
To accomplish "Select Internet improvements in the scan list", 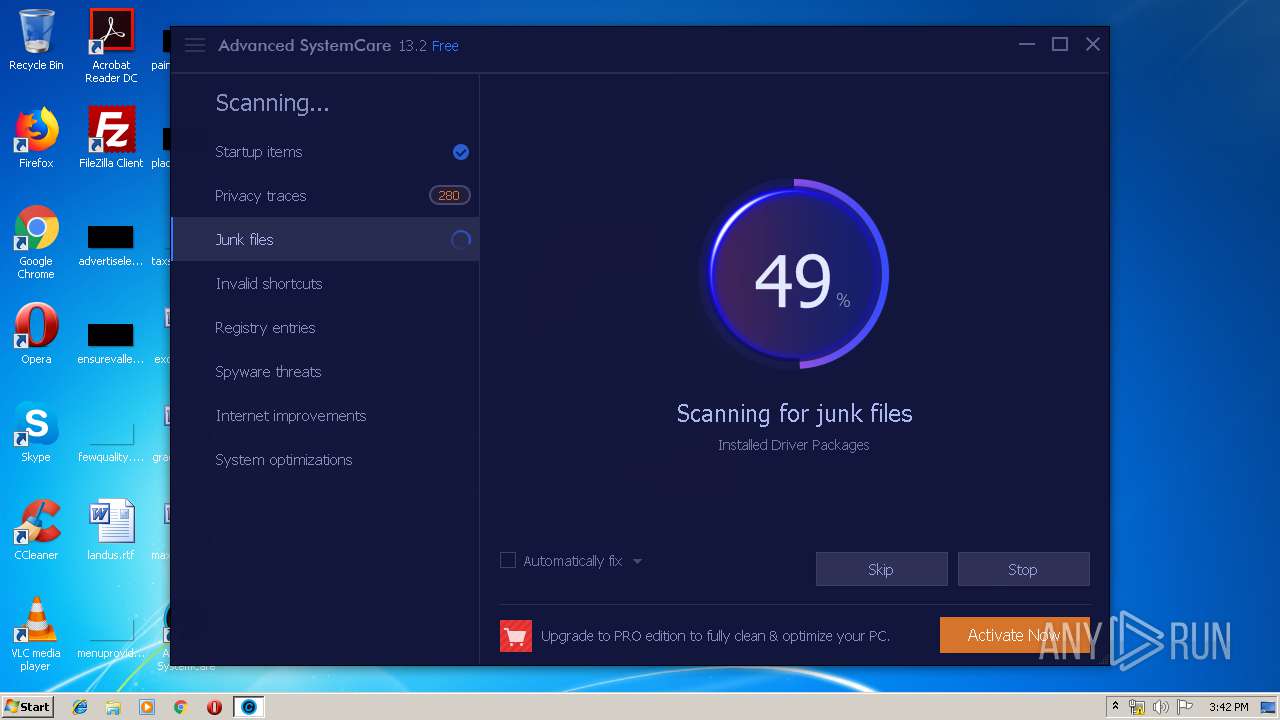I will 325,416.
